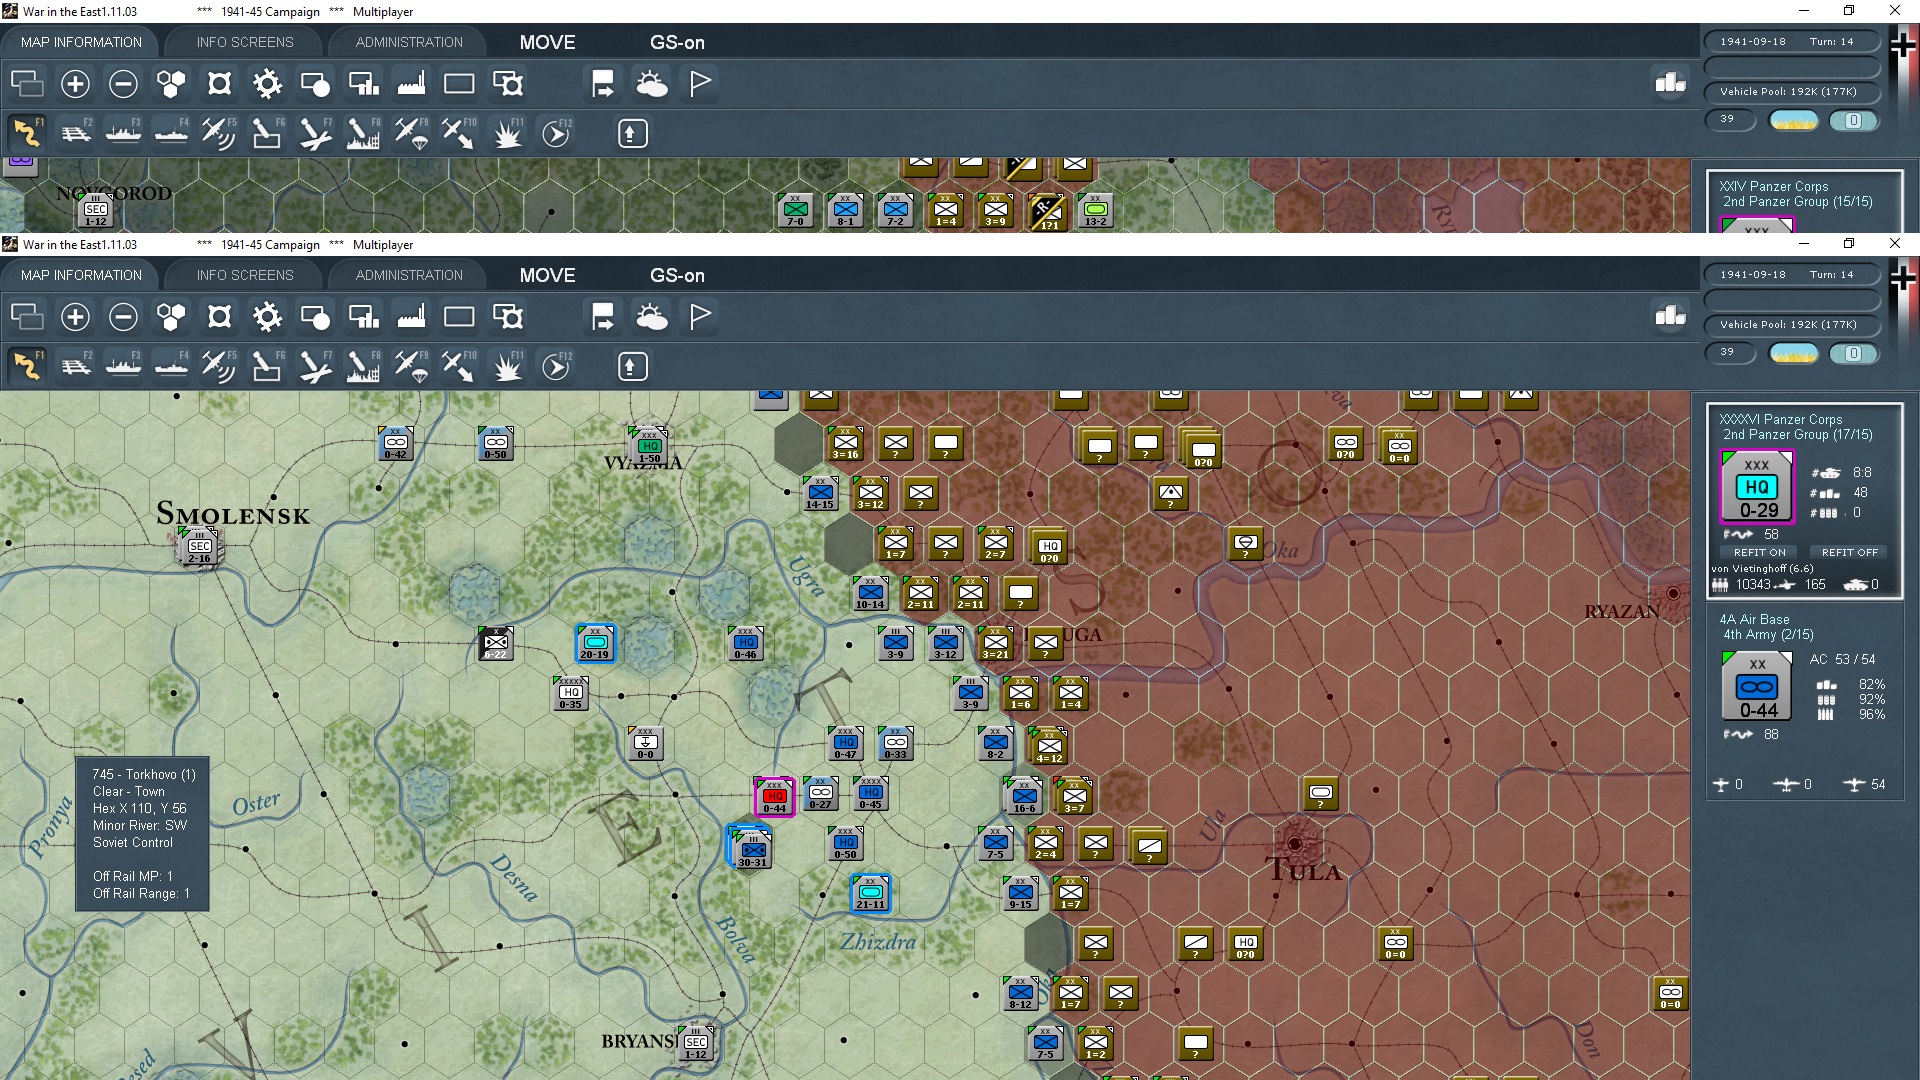Image resolution: width=1920 pixels, height=1080 pixels.
Task: Select Rail move mode F2 in lower window
Action: pyautogui.click(x=75, y=367)
